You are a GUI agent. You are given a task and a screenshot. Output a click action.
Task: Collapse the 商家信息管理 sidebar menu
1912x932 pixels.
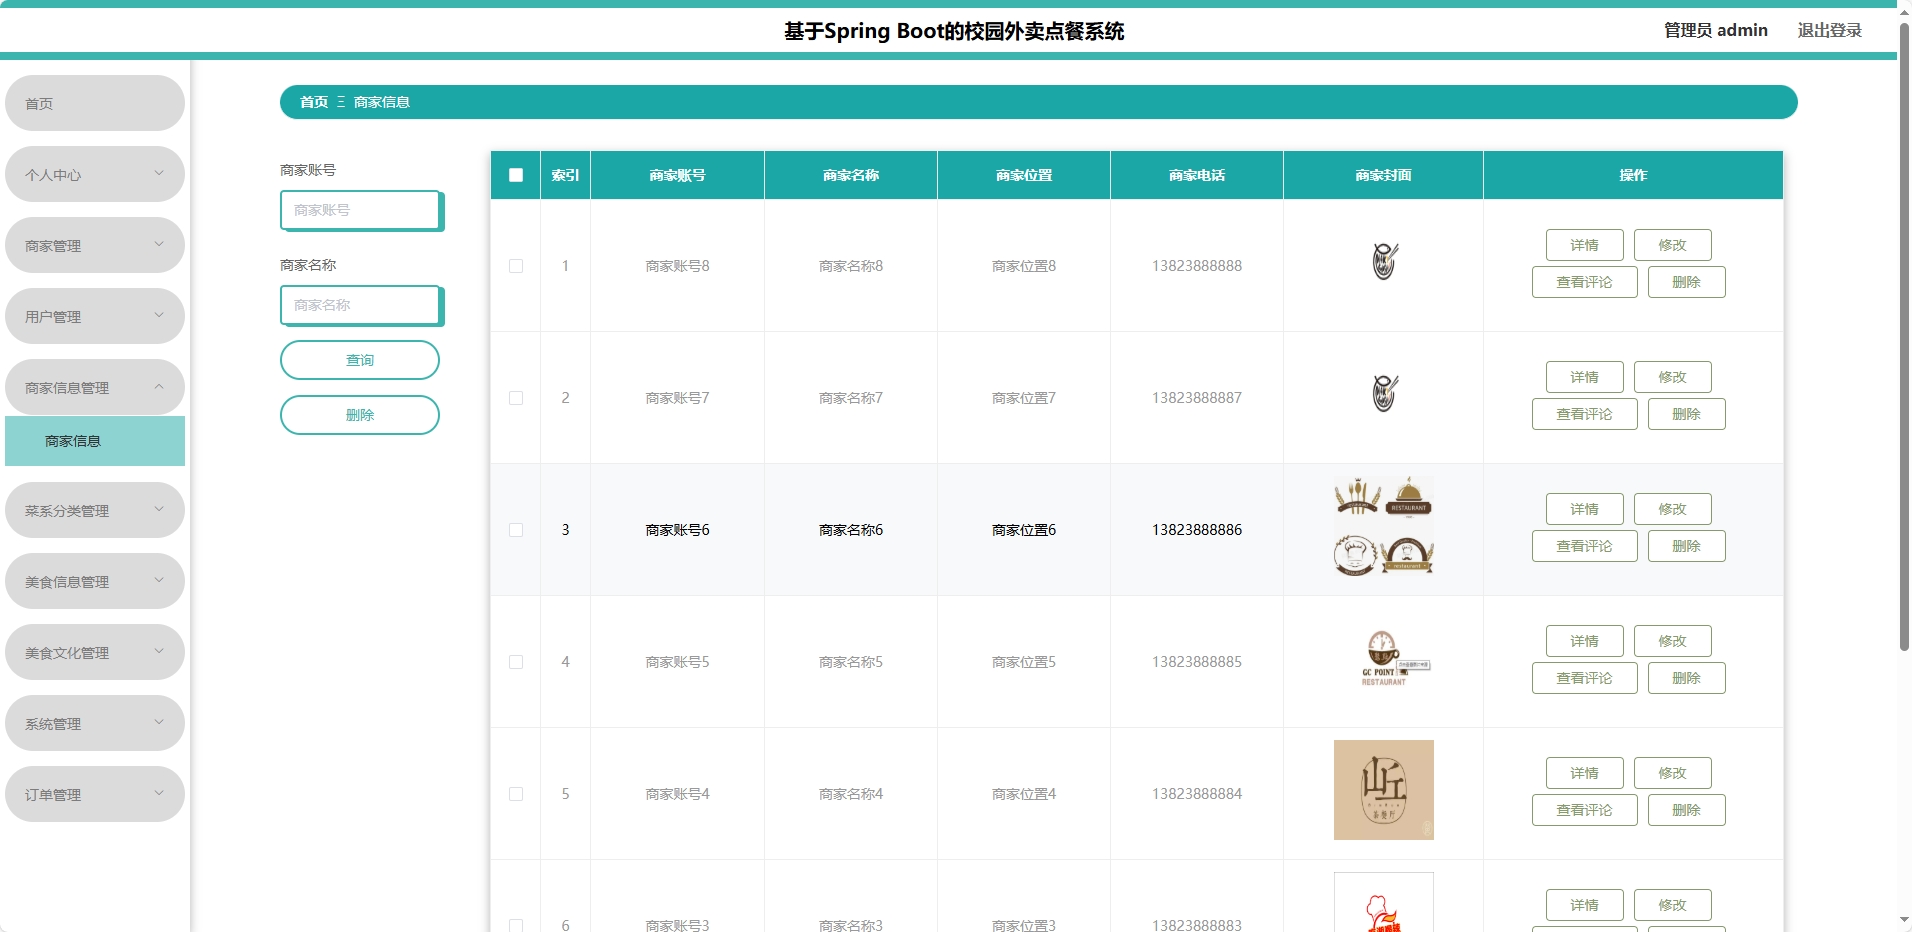tap(95, 387)
